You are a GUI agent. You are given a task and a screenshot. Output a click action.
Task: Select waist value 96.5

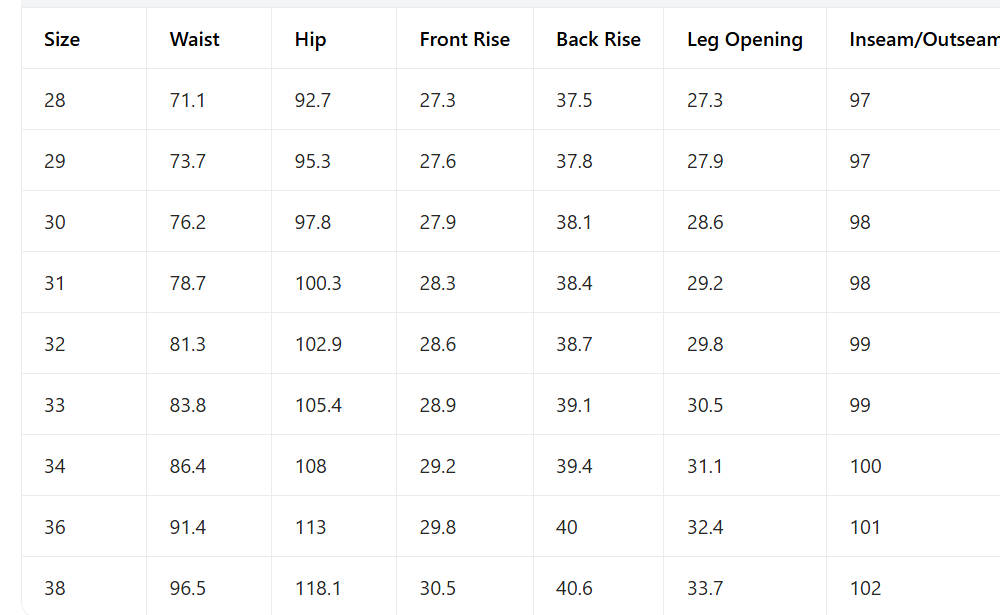(188, 588)
